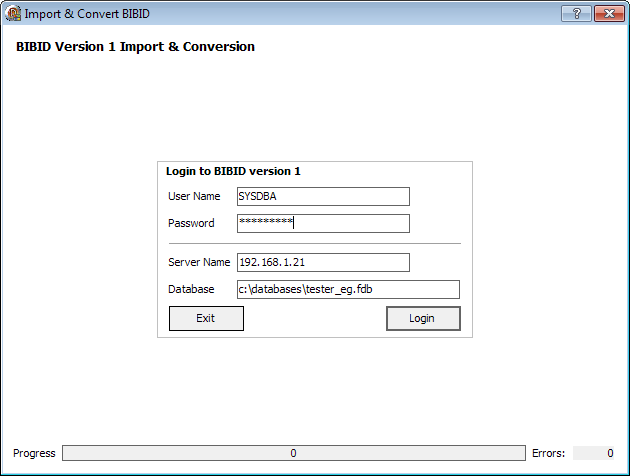The width and height of the screenshot is (630, 476).
Task: Click the question mark help button
Action: [x=576, y=14]
